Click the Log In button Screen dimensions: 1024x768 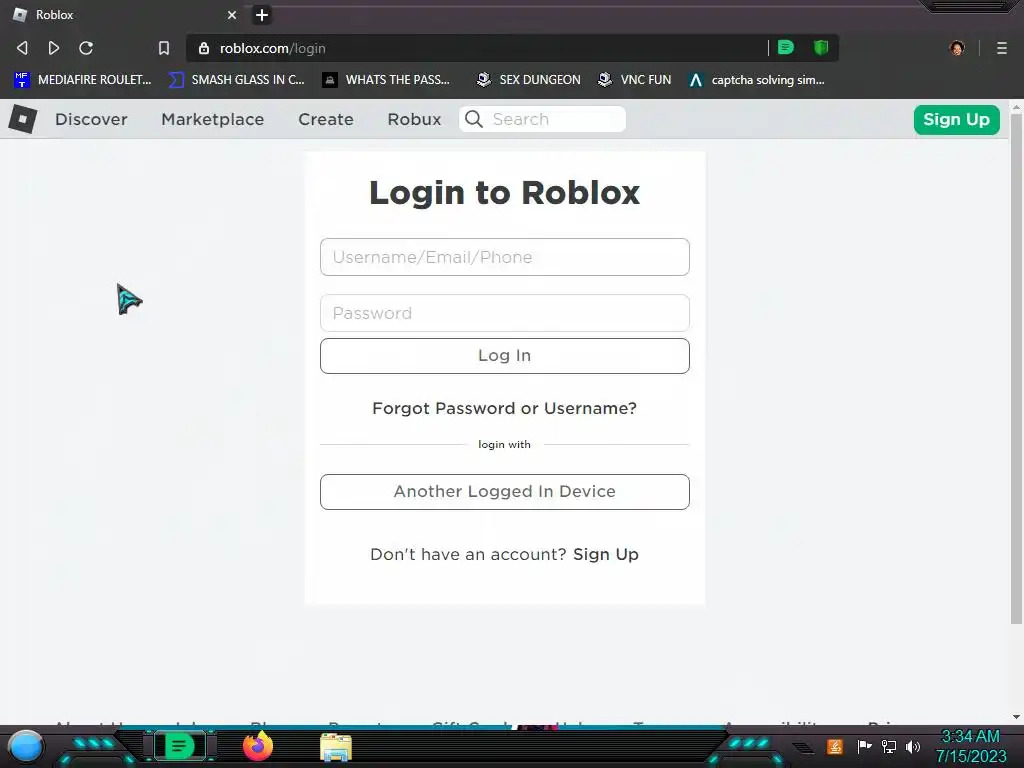coord(504,356)
